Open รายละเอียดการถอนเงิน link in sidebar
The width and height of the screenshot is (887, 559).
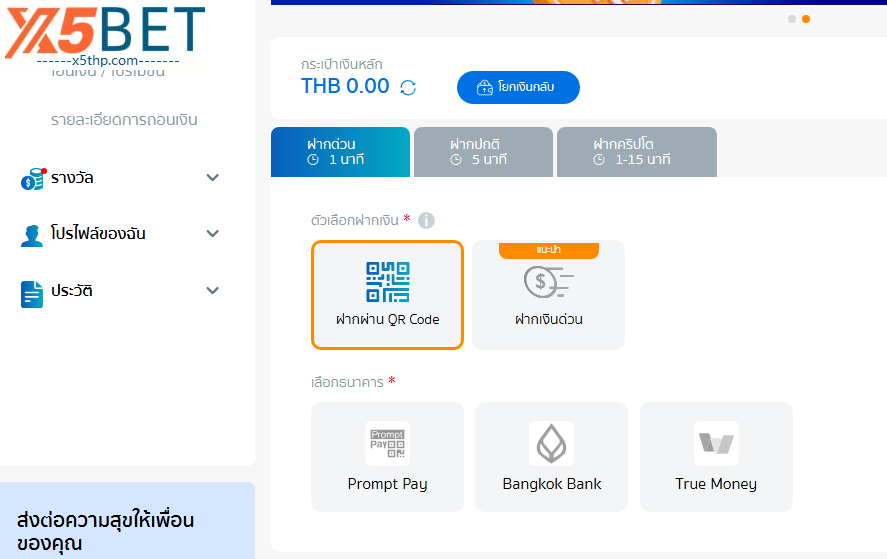(124, 120)
